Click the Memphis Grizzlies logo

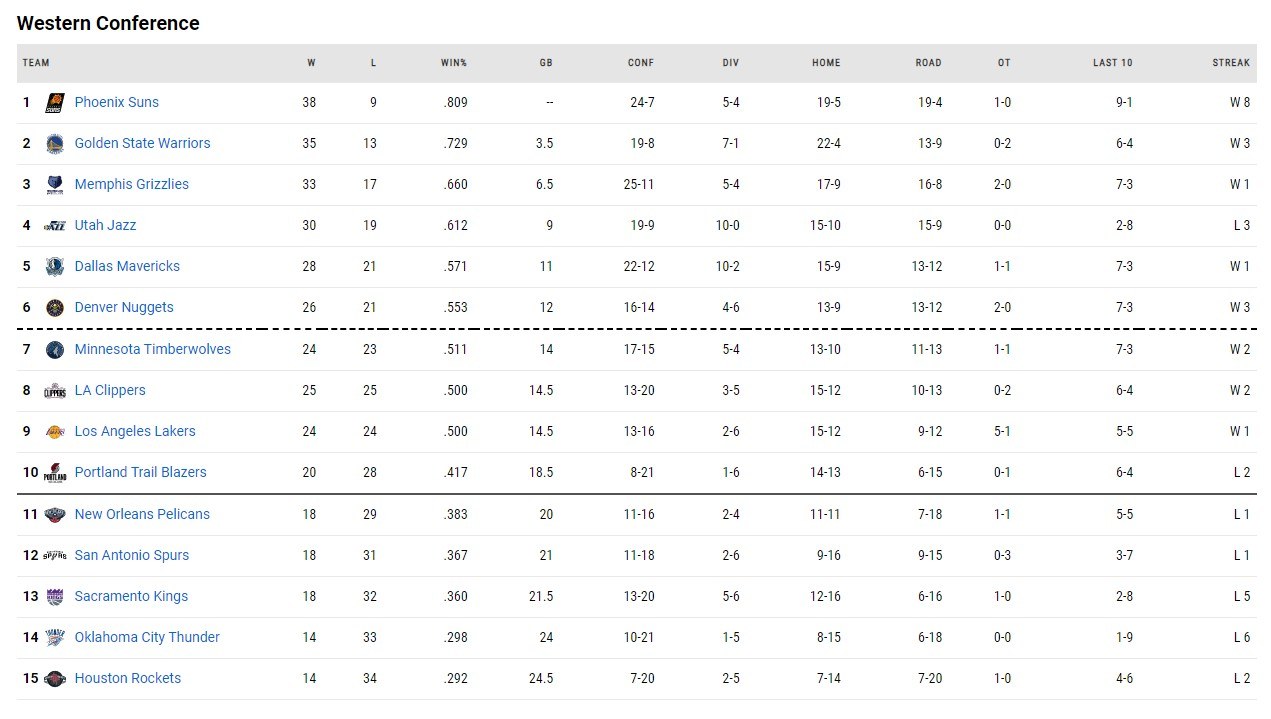click(x=55, y=184)
